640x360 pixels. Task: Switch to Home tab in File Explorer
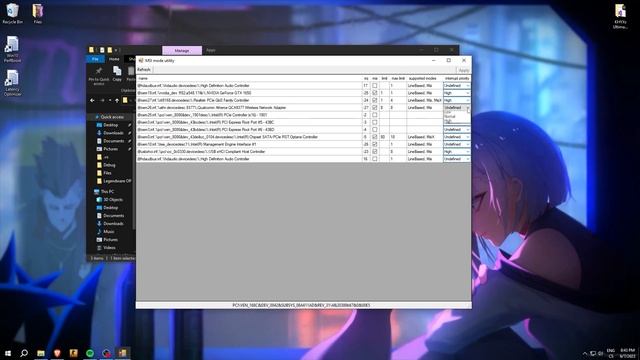point(114,59)
